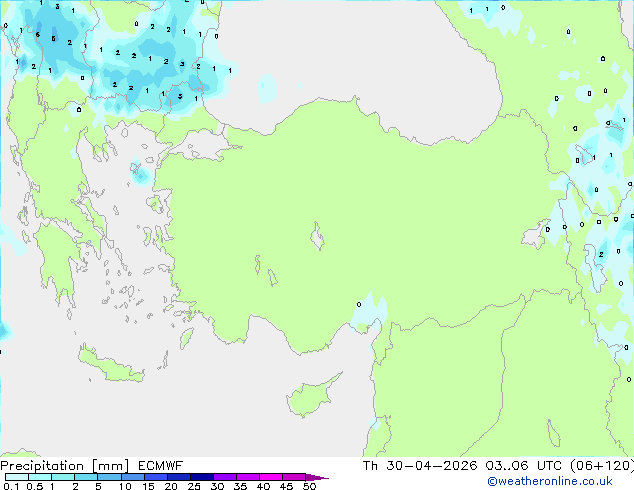
Task: Click the '0.5' legend scale value
Action: tap(35, 486)
